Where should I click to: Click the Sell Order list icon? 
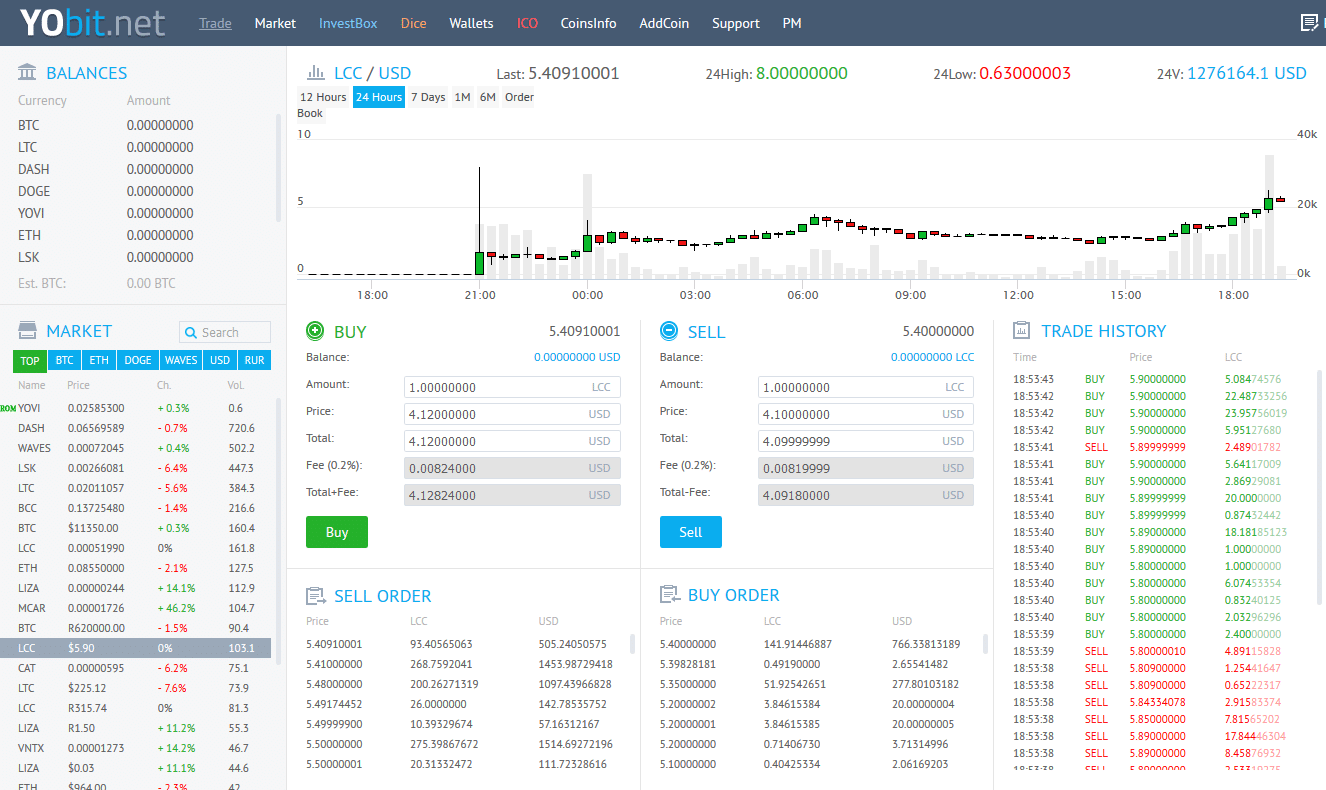pyautogui.click(x=316, y=596)
